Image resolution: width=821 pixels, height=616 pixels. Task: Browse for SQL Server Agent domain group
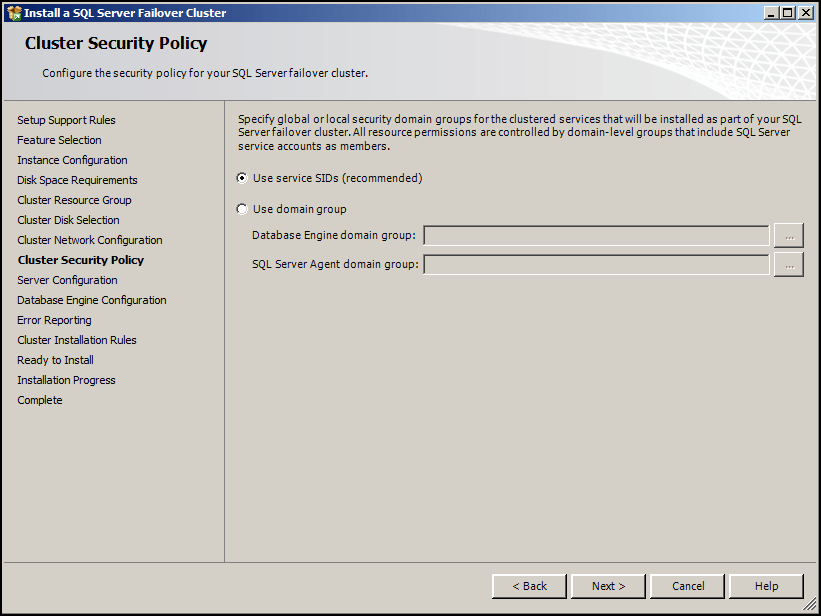point(789,264)
